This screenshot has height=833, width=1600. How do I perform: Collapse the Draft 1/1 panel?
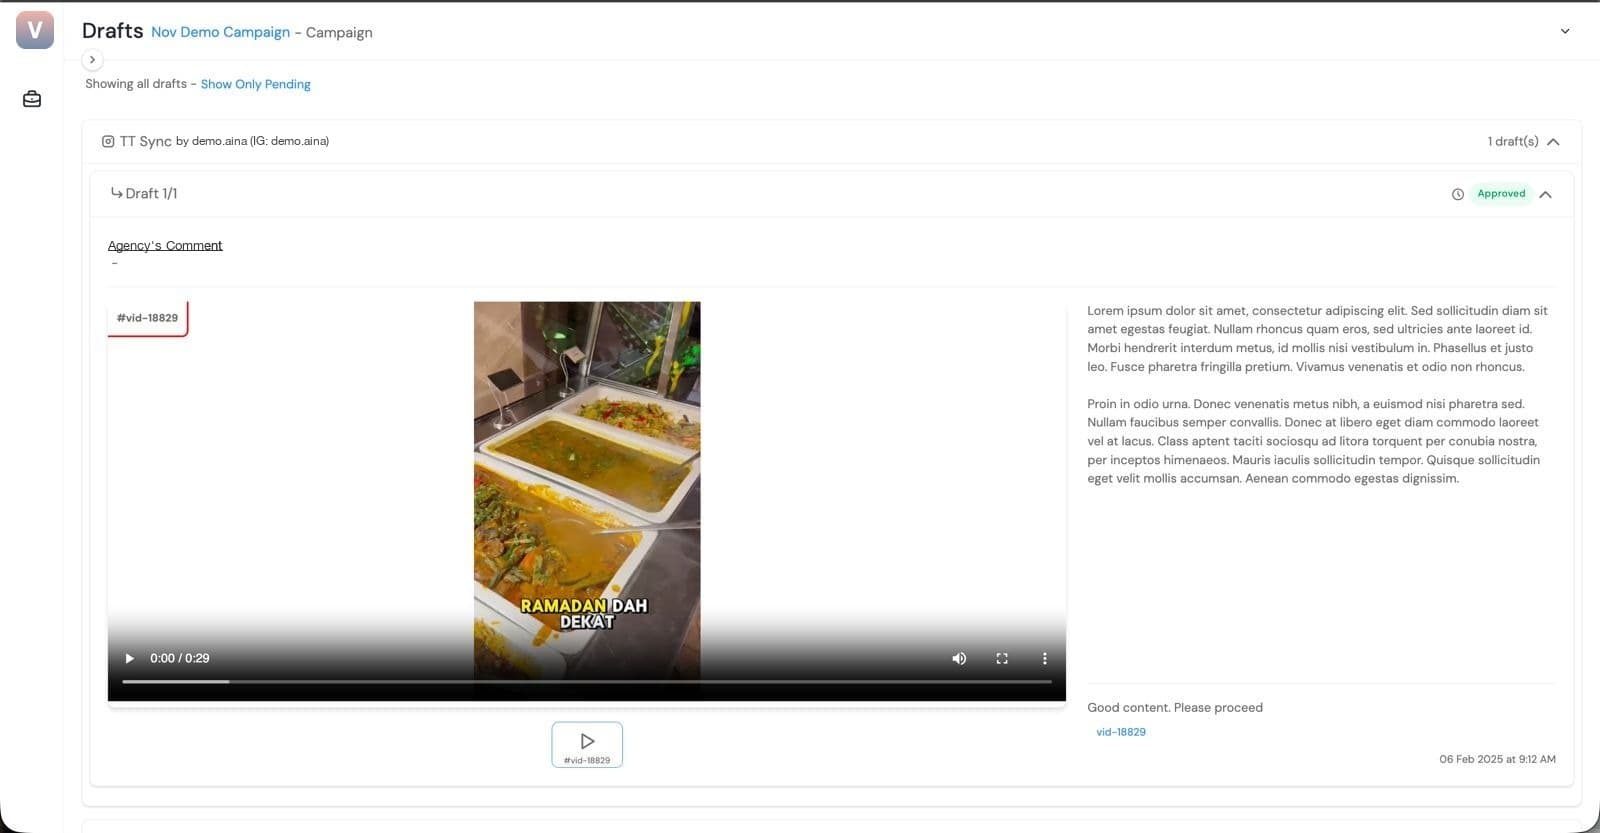pyautogui.click(x=1545, y=194)
